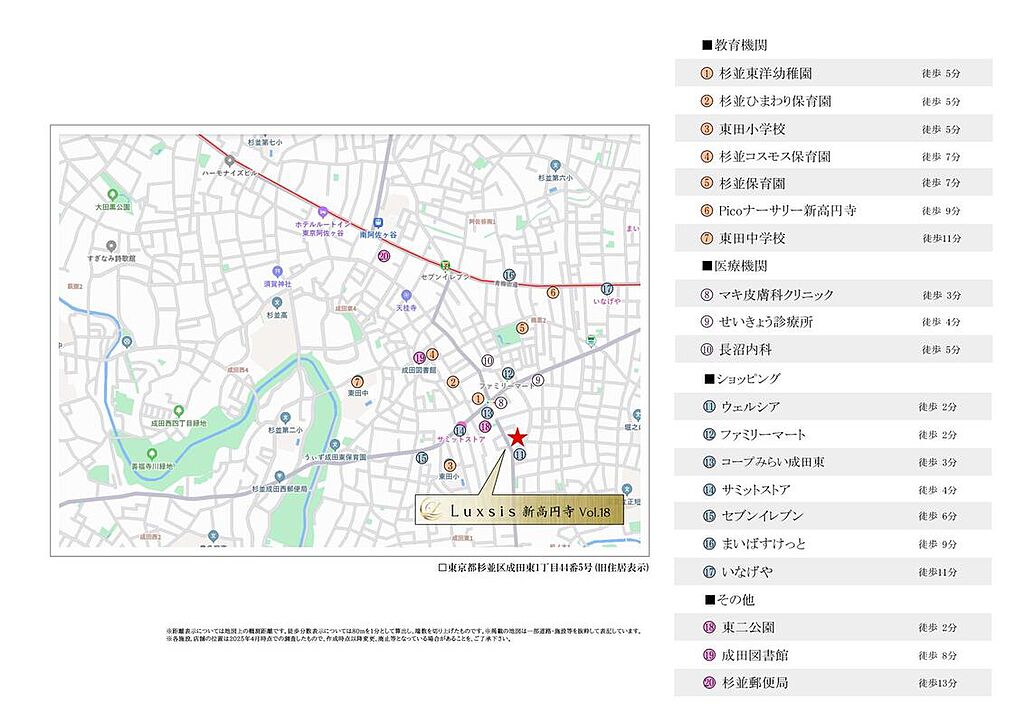Click the 成田西四丁目緑地 green pin
Viewport: 1024px width, 723px height.
click(178, 411)
